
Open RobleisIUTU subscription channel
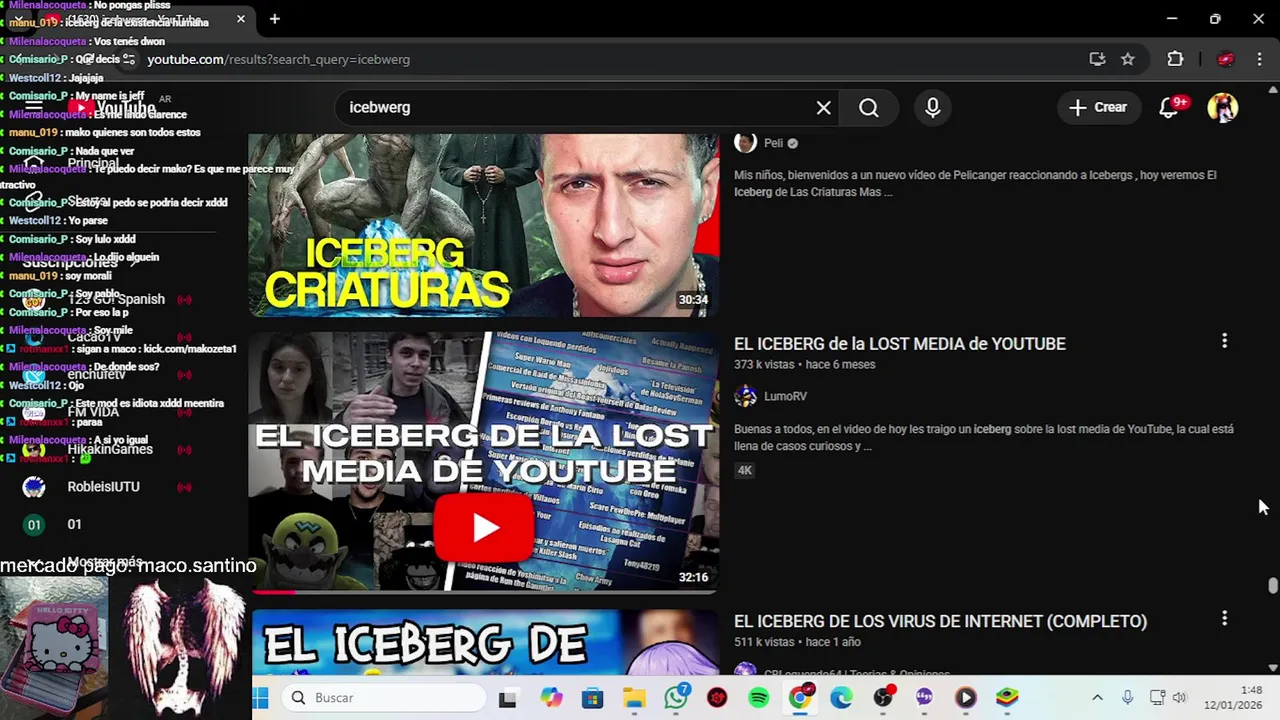pyautogui.click(x=110, y=487)
